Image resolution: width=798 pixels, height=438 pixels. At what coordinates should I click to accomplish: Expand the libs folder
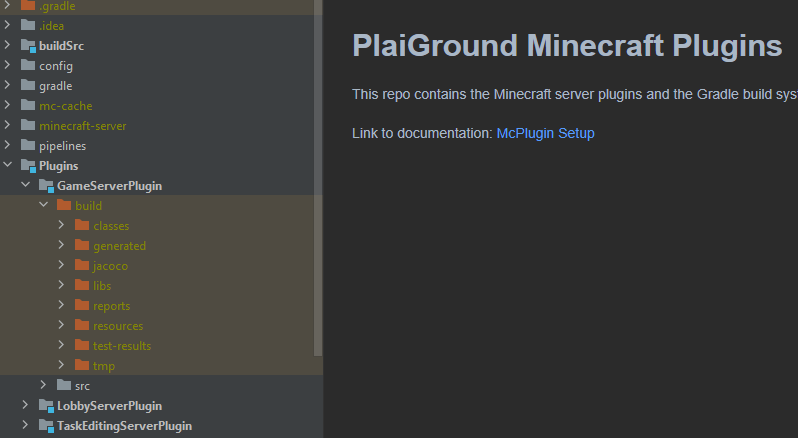click(x=61, y=284)
